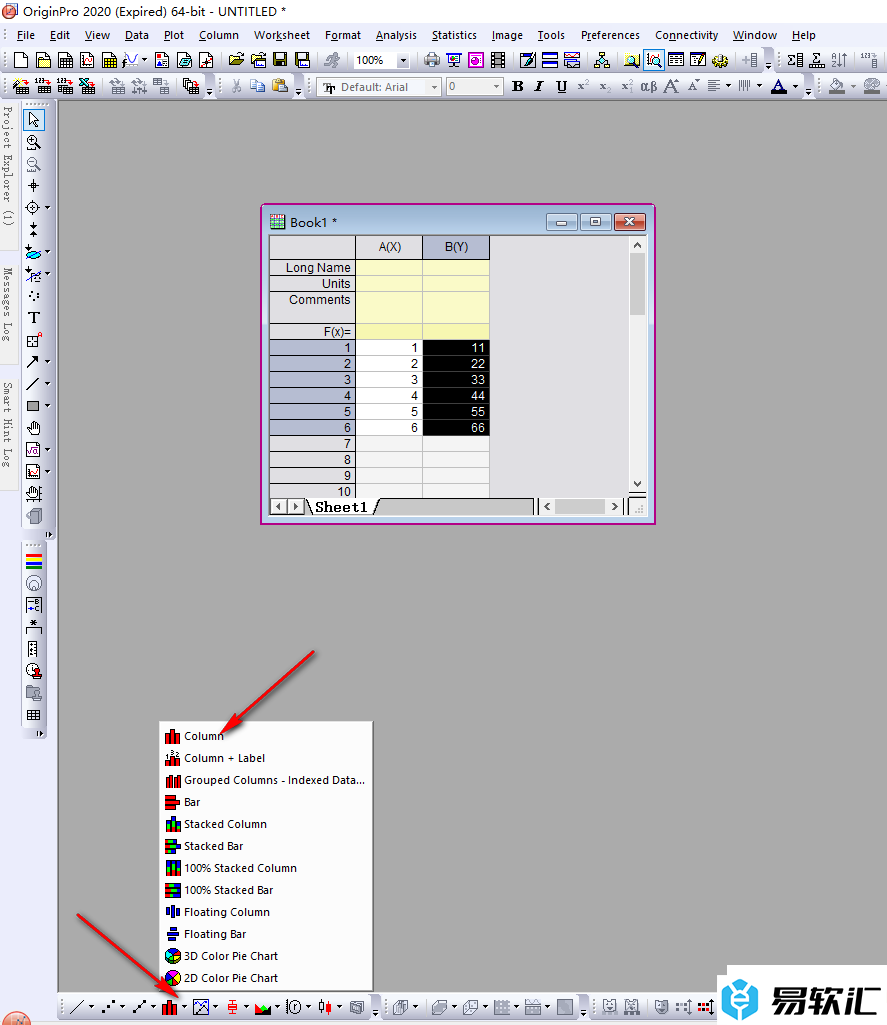The width and height of the screenshot is (887, 1025).
Task: Click cell containing 44 in column B
Action: click(456, 395)
